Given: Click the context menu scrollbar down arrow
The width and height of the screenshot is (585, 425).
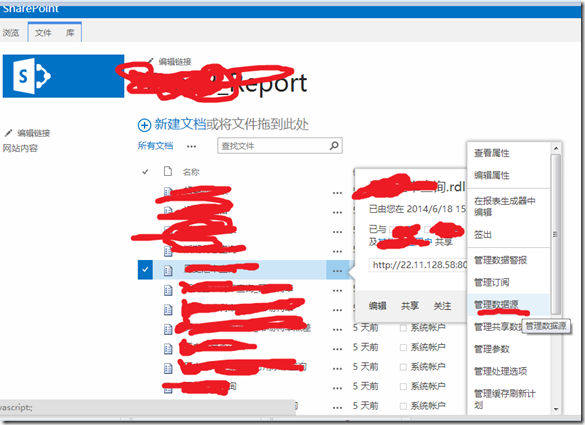Looking at the screenshot, I should (x=556, y=409).
